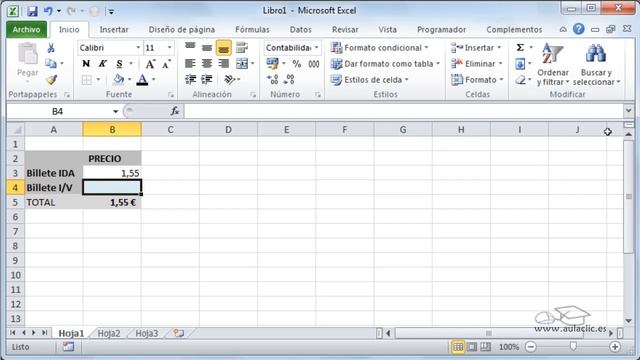
Task: Open Dar formato como tabla dropdown
Action: (x=385, y=64)
